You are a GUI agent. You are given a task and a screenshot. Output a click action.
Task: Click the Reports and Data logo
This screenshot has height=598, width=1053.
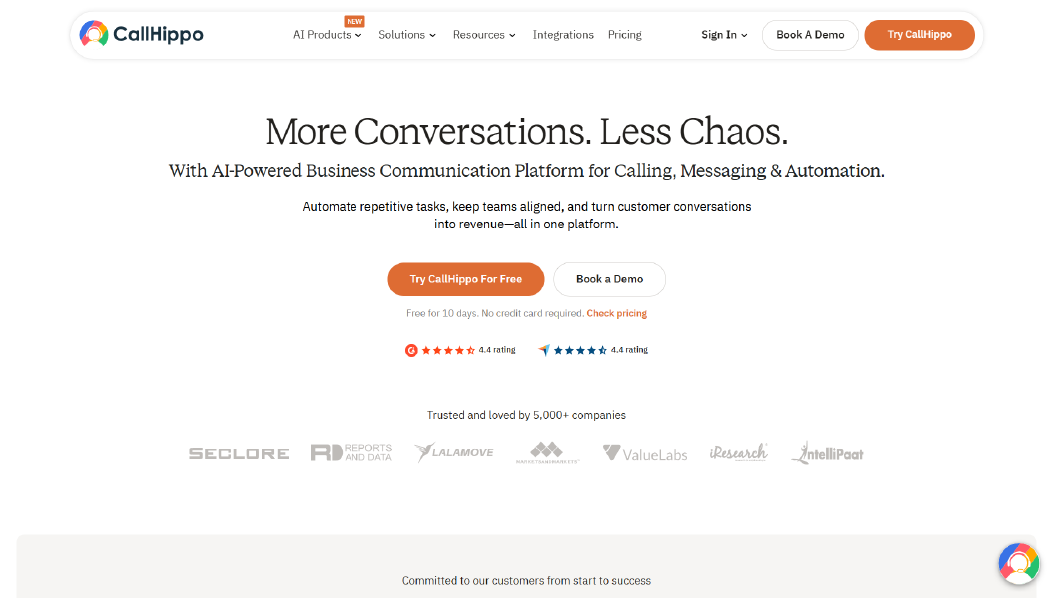[x=351, y=452]
